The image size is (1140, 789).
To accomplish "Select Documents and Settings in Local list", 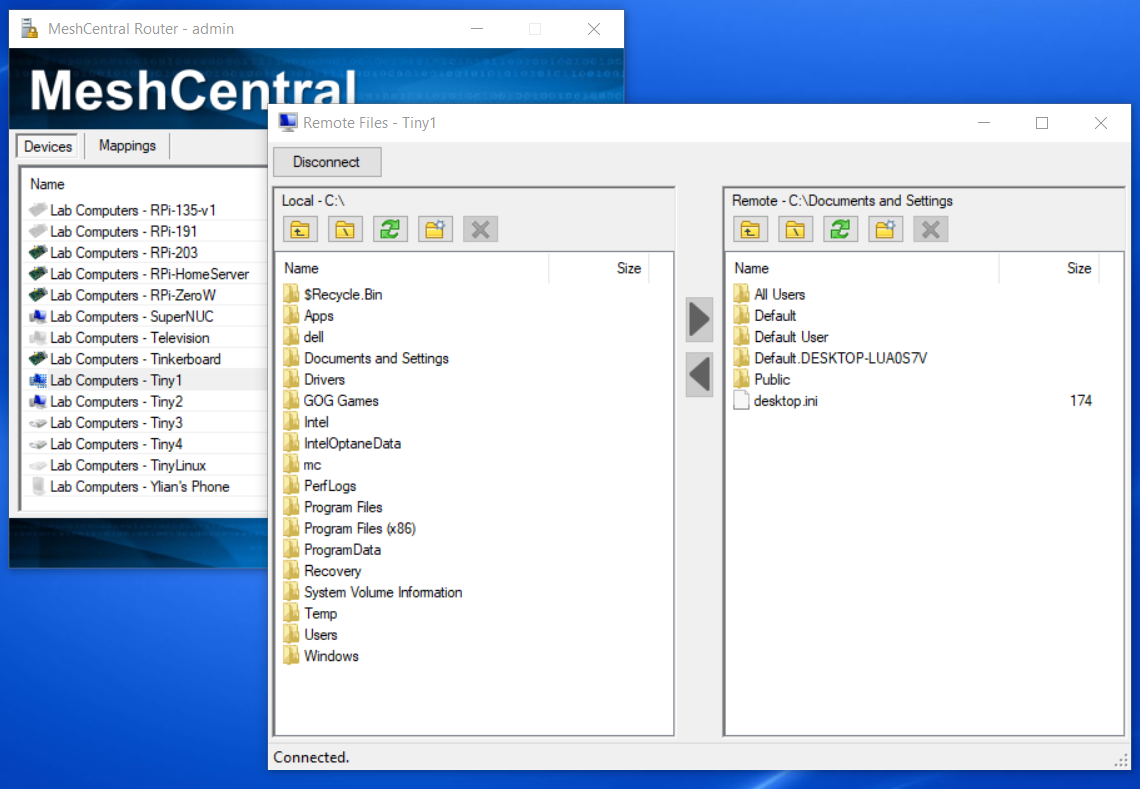I will 366,359.
